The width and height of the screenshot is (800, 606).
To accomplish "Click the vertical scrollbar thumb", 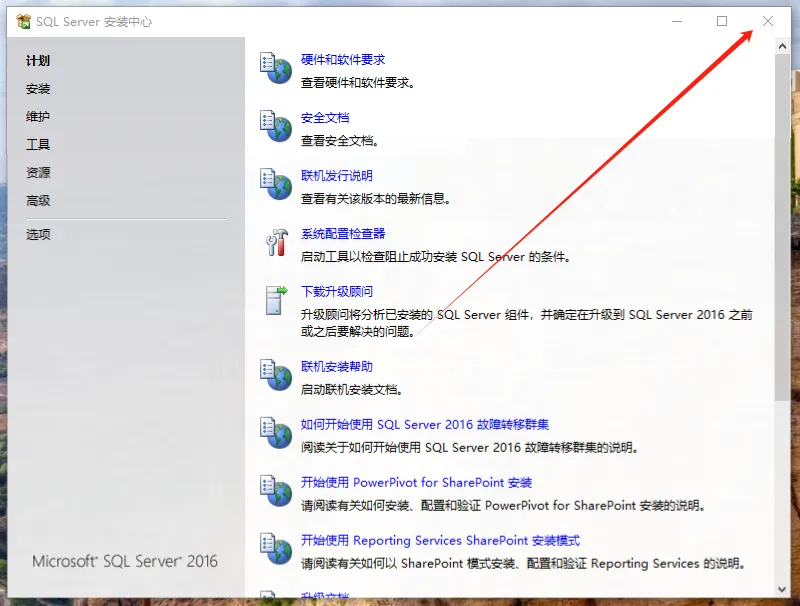I will 782,228.
